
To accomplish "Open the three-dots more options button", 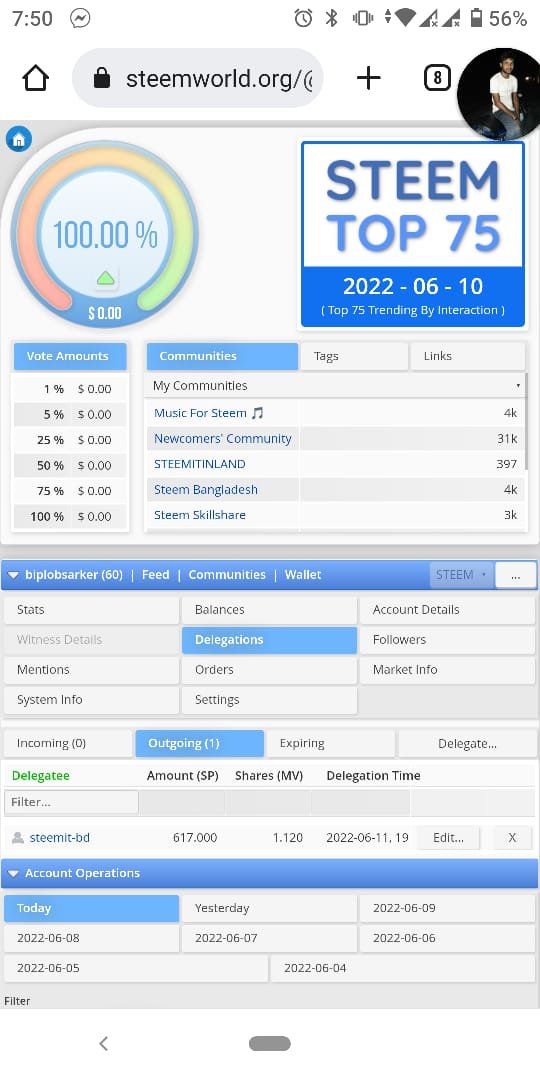I will point(516,575).
